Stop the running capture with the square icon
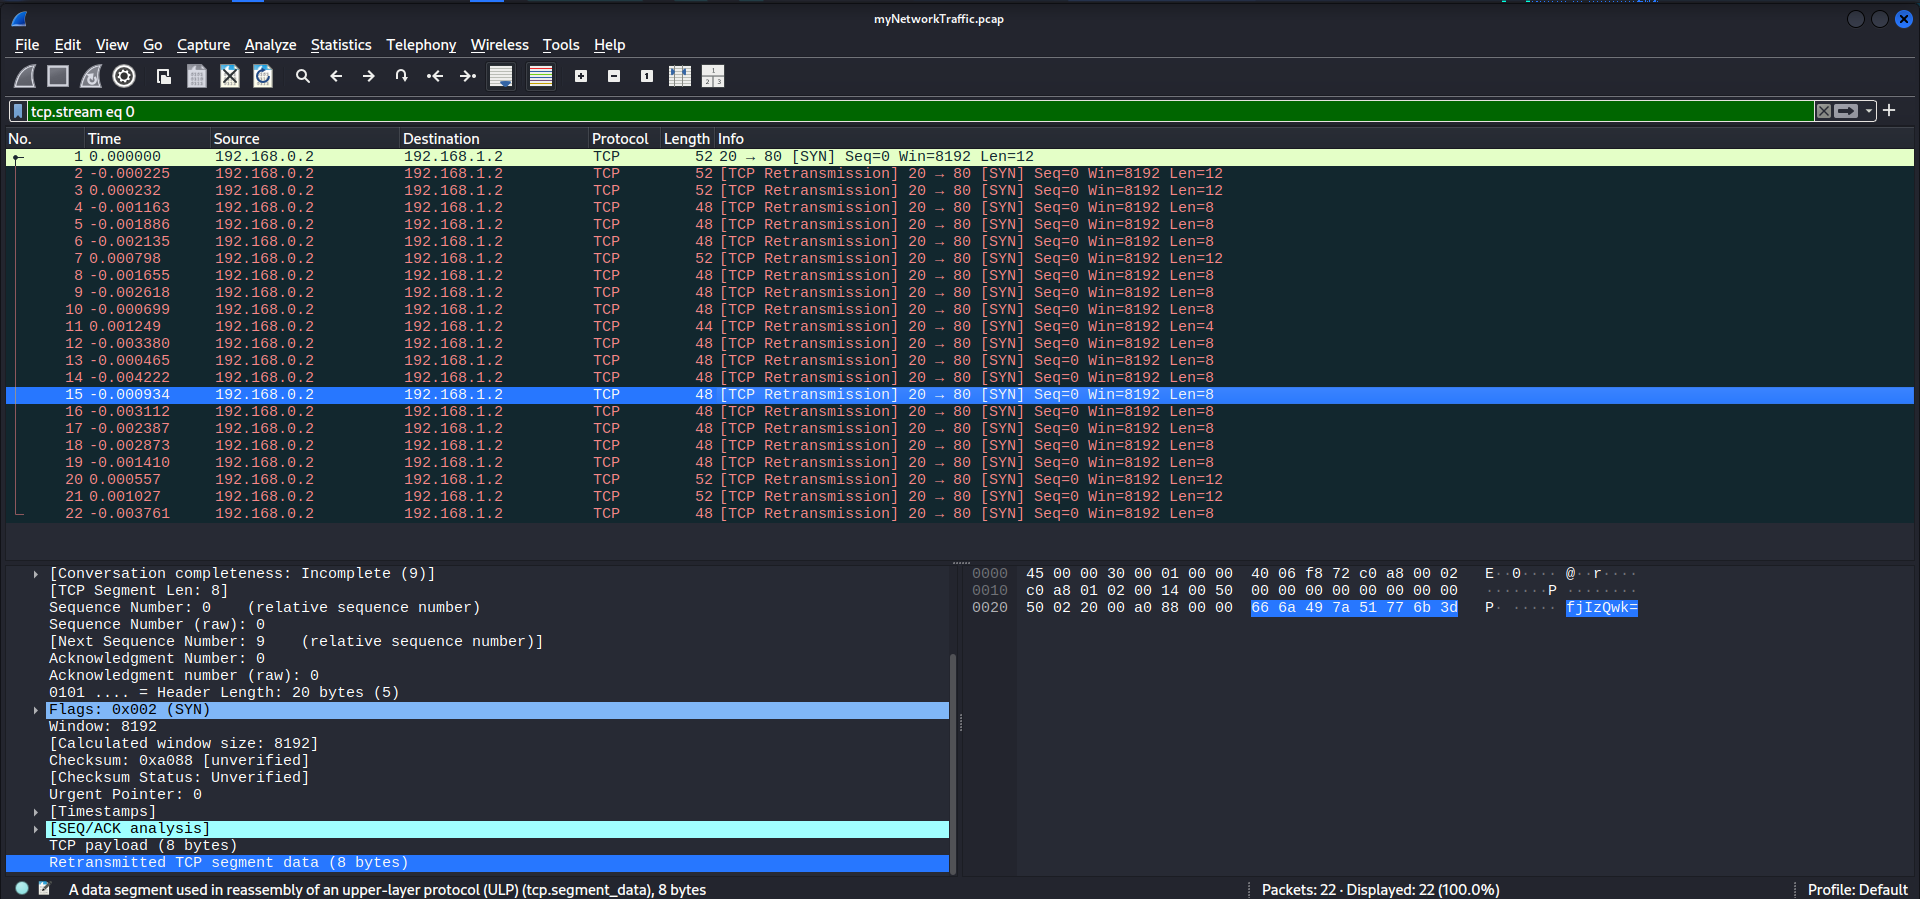1920x899 pixels. (58, 76)
